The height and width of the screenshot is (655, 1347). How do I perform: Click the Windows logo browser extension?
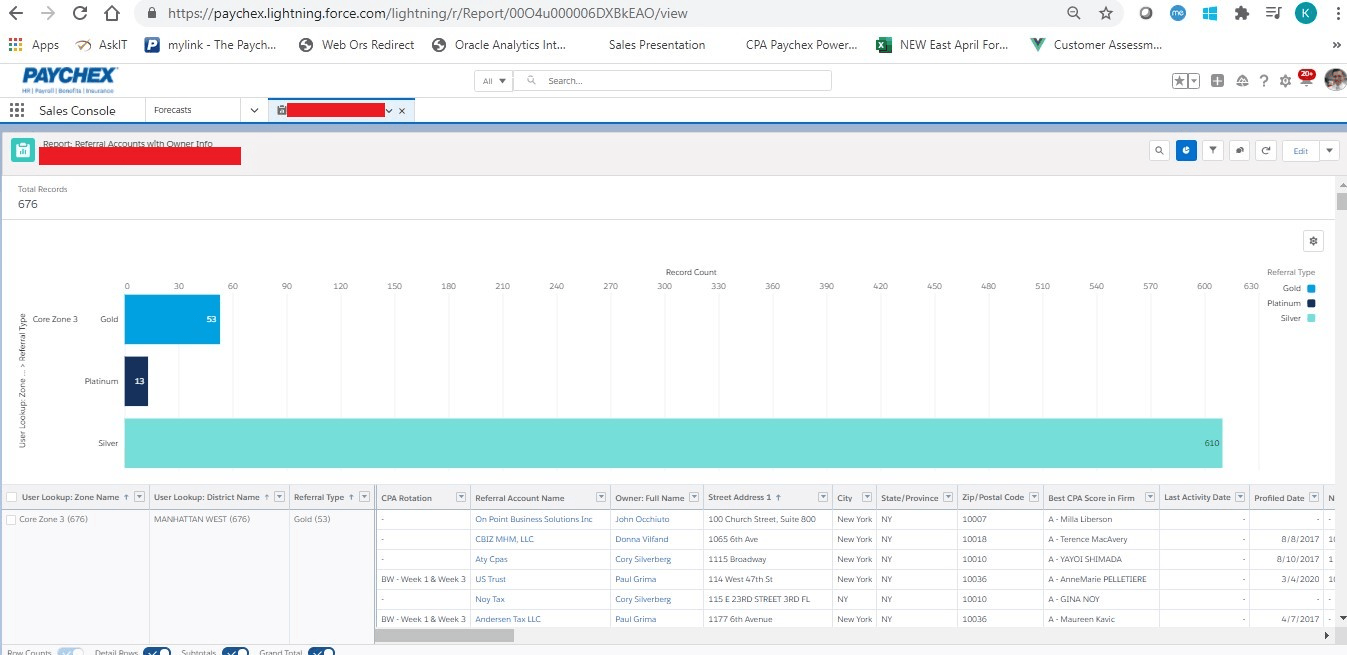coord(1209,13)
